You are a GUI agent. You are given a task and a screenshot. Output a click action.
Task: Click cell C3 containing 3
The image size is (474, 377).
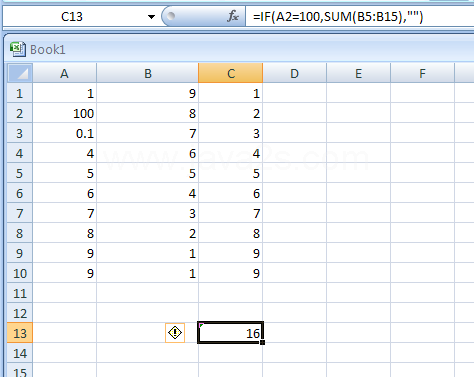231,133
